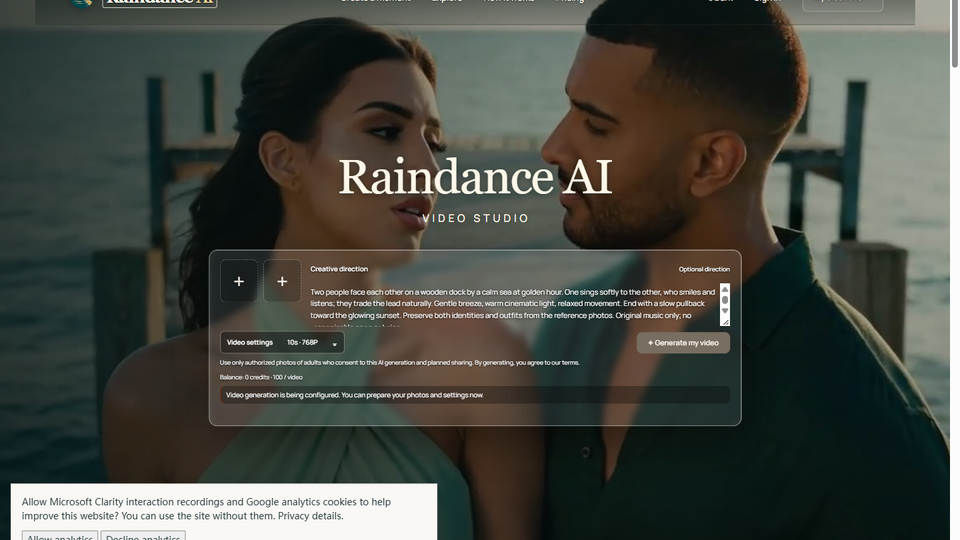Click 'Optional direction' label

tap(704, 269)
